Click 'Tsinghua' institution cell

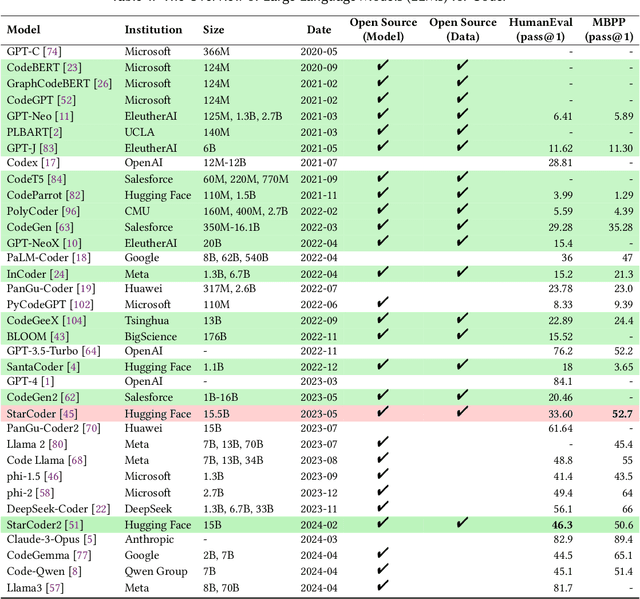[x=147, y=320]
